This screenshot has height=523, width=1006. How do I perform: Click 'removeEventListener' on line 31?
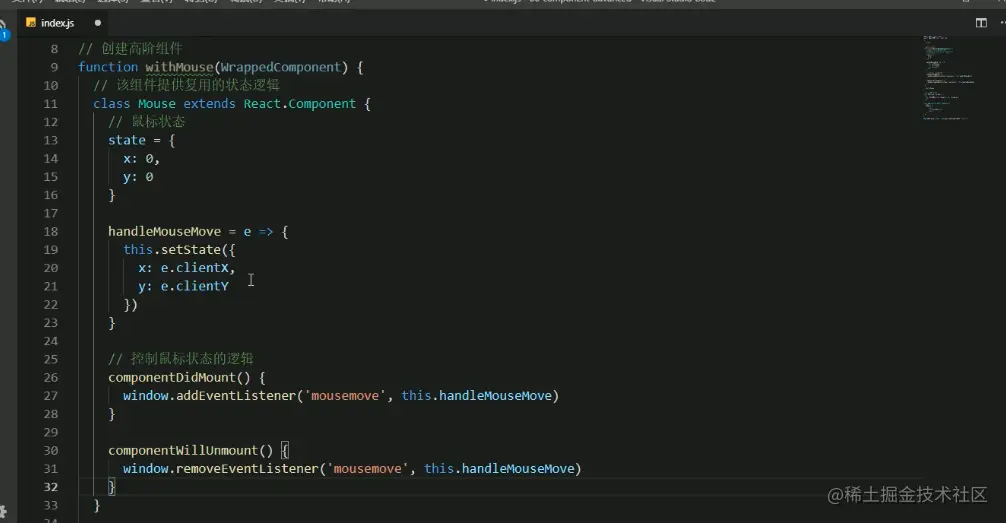247,469
